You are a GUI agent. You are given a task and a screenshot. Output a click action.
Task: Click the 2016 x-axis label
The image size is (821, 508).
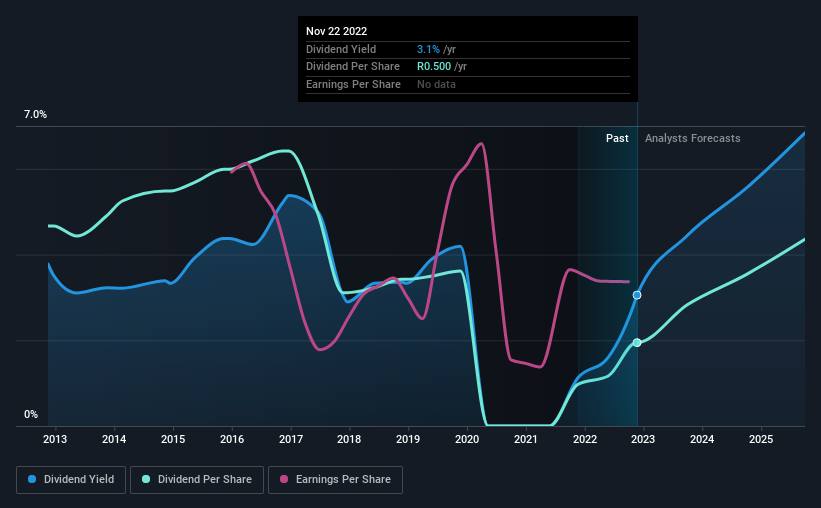click(x=232, y=439)
